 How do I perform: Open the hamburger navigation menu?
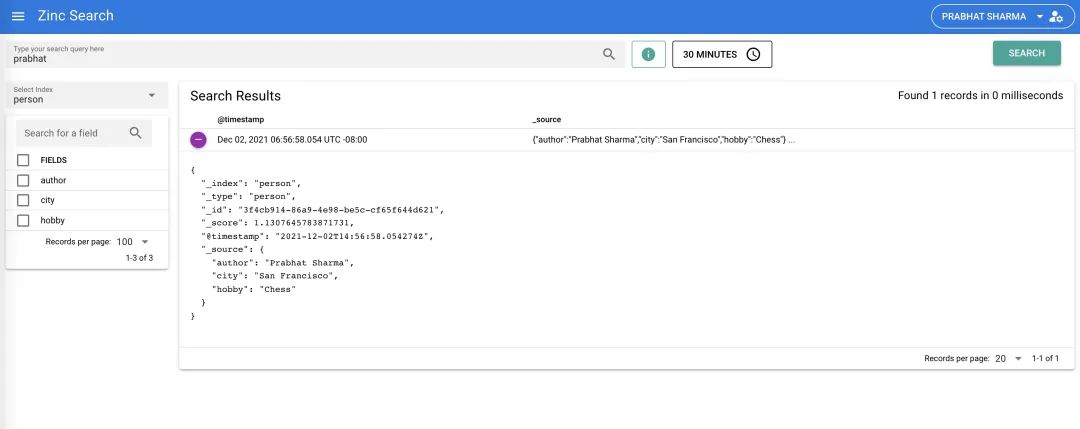click(19, 16)
